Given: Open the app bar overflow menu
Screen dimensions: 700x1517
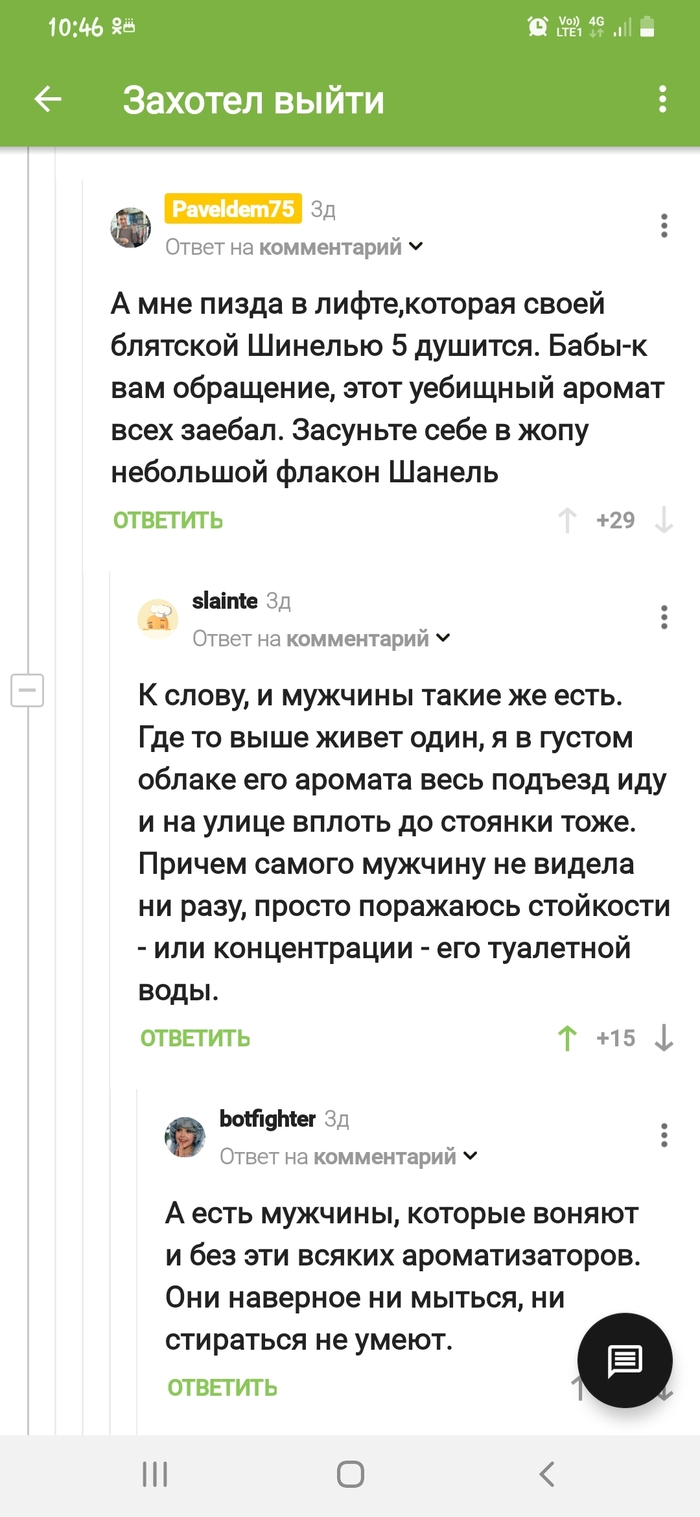Looking at the screenshot, I should [661, 97].
